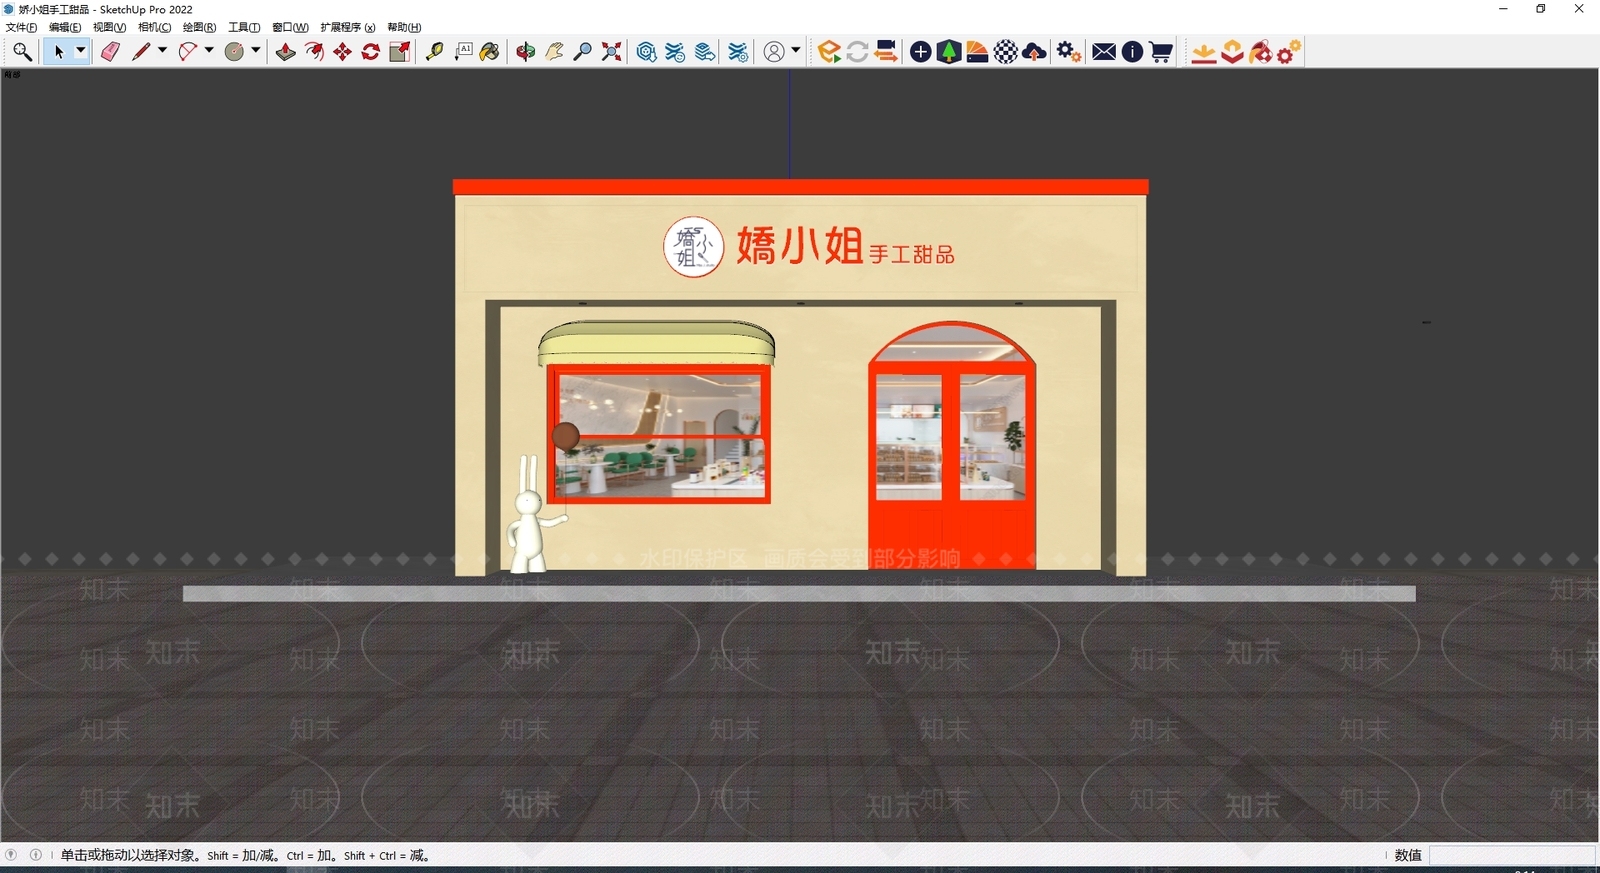
Task: Choose the Zoom magnifier tool
Action: click(583, 52)
